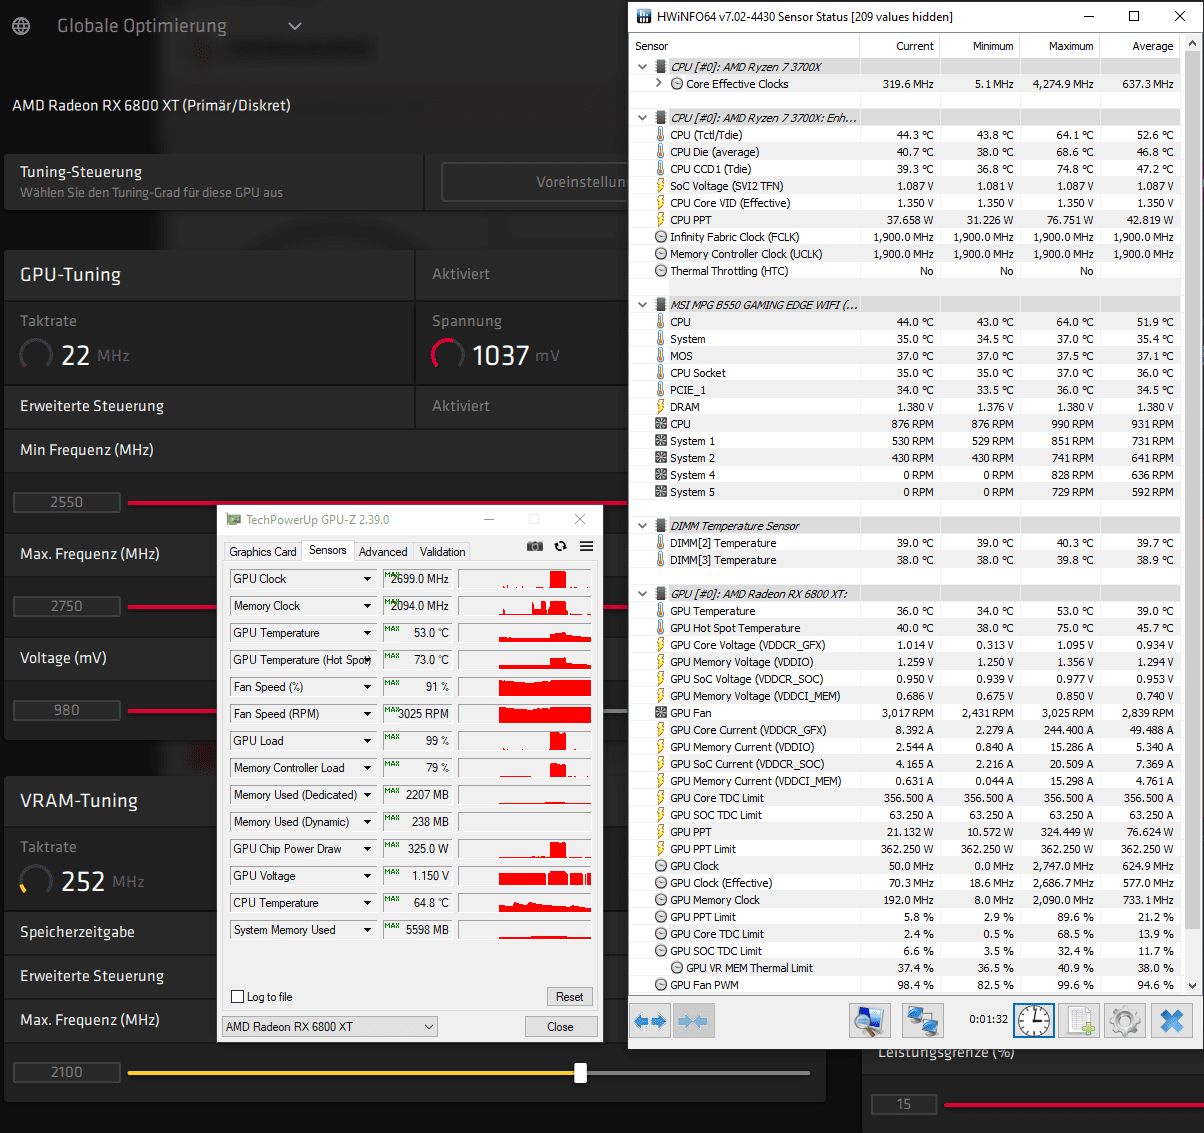Click the thermometer icon on the DIMM[2] Temperature row

pos(661,543)
